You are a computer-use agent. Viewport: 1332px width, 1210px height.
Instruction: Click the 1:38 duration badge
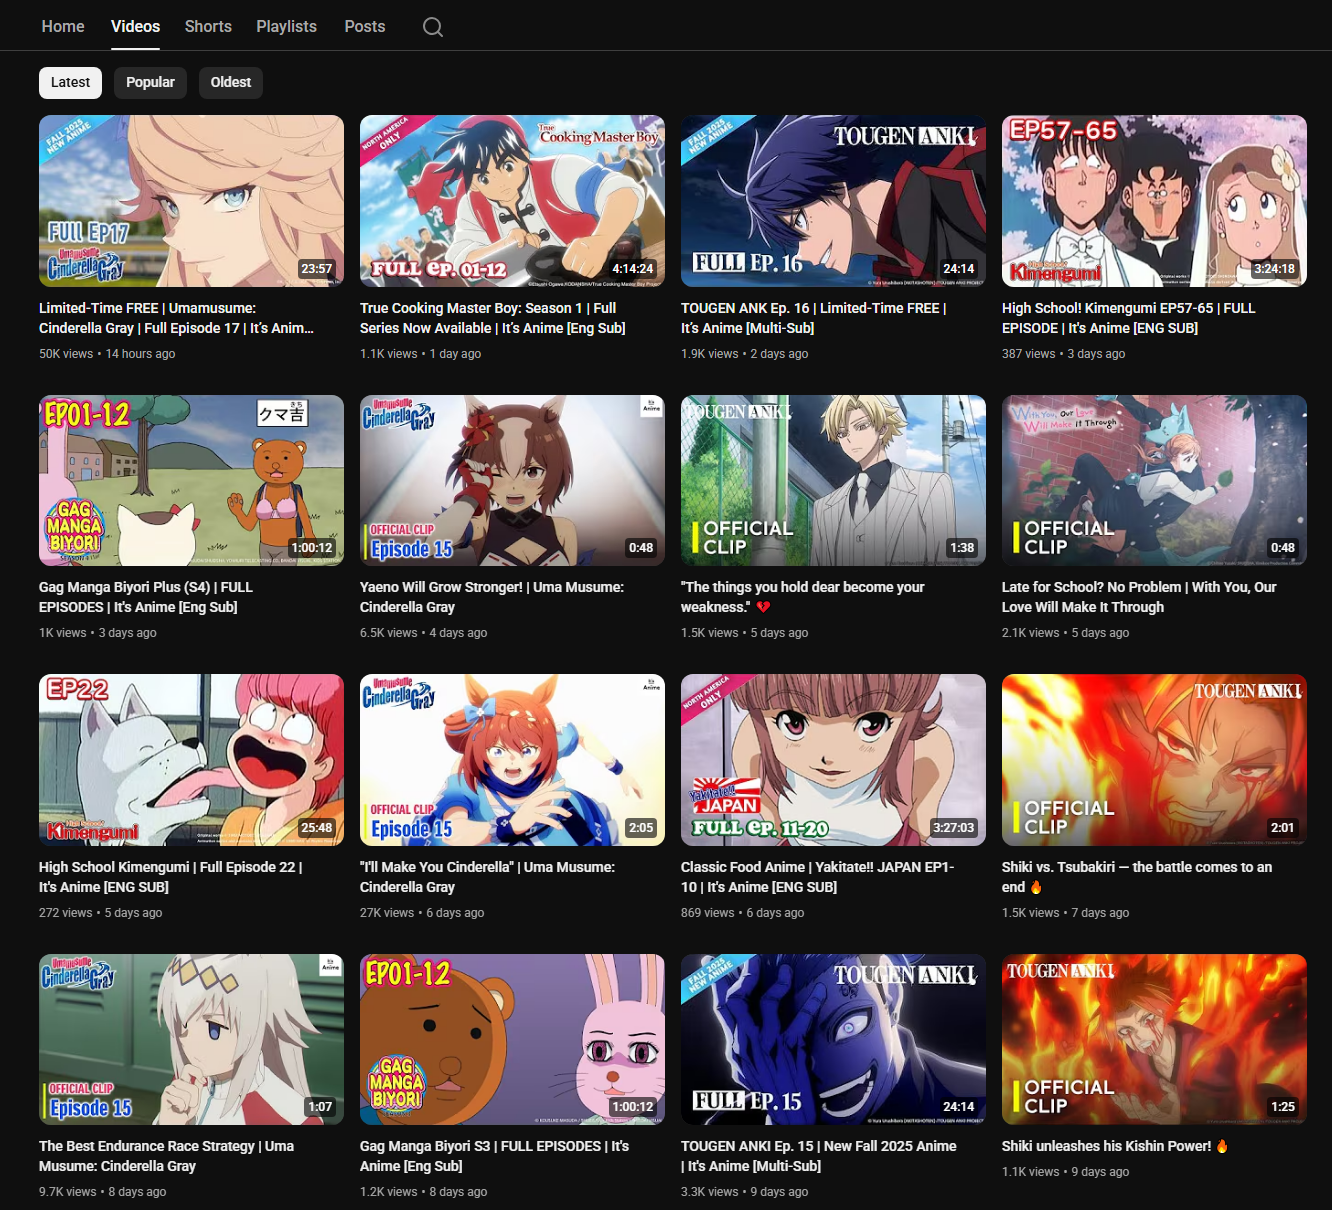(962, 548)
